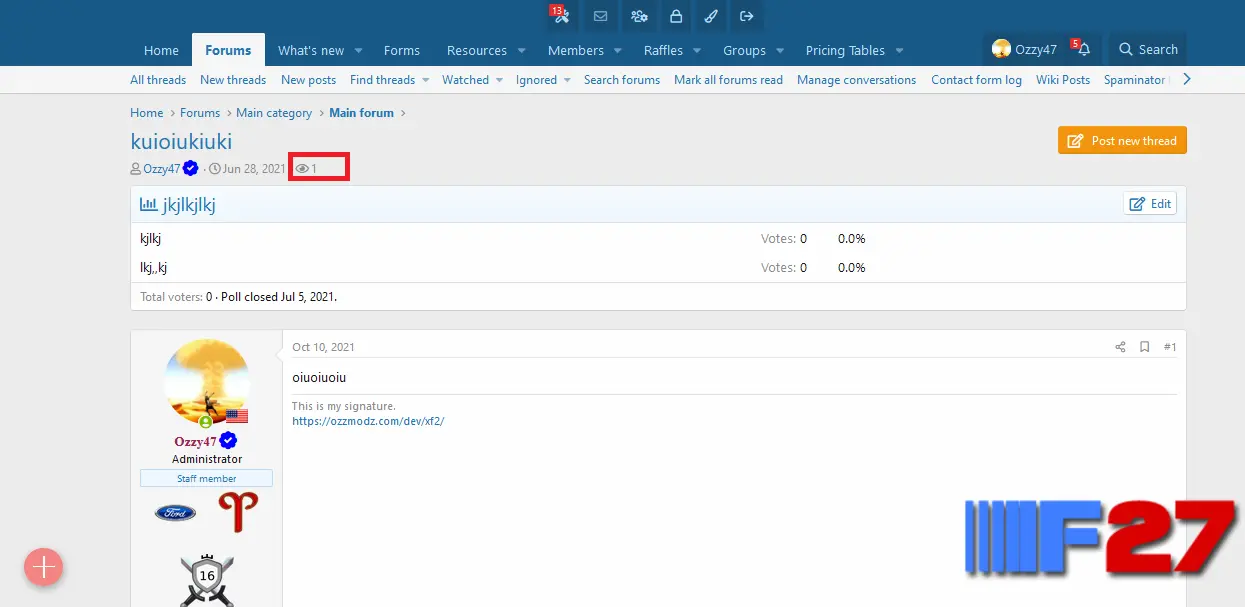Click the users-cog icon in top bar
This screenshot has width=1245, height=607.
pyautogui.click(x=638, y=16)
